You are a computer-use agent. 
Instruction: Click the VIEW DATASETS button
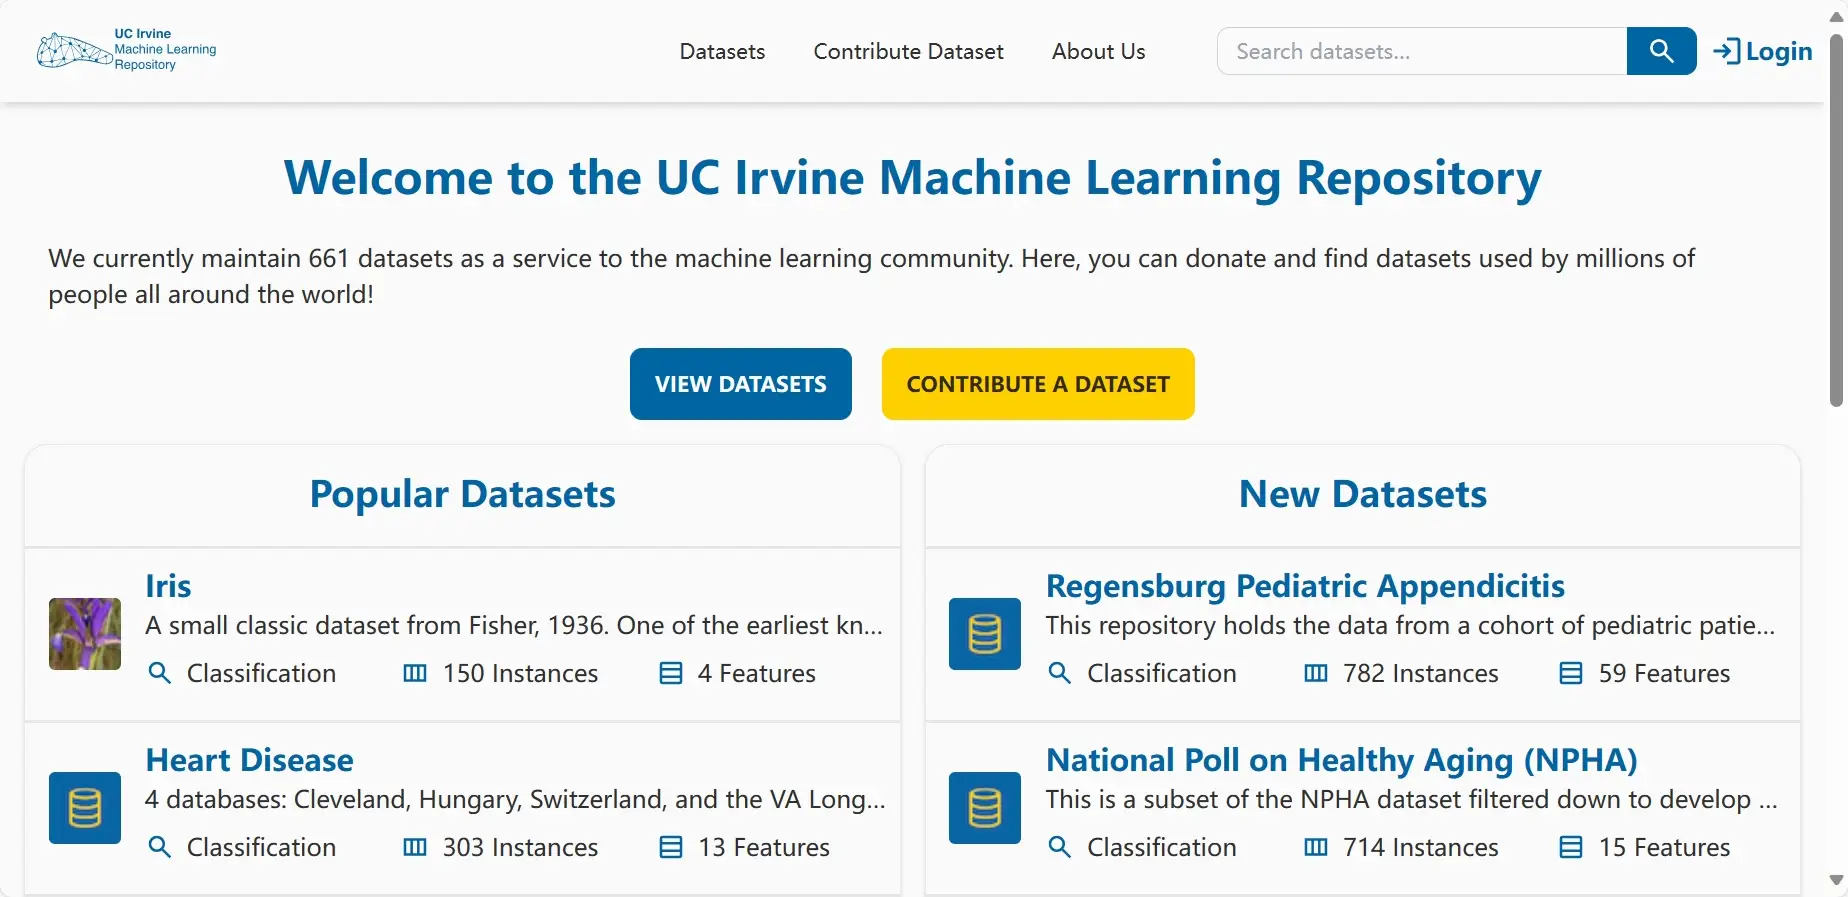741,384
